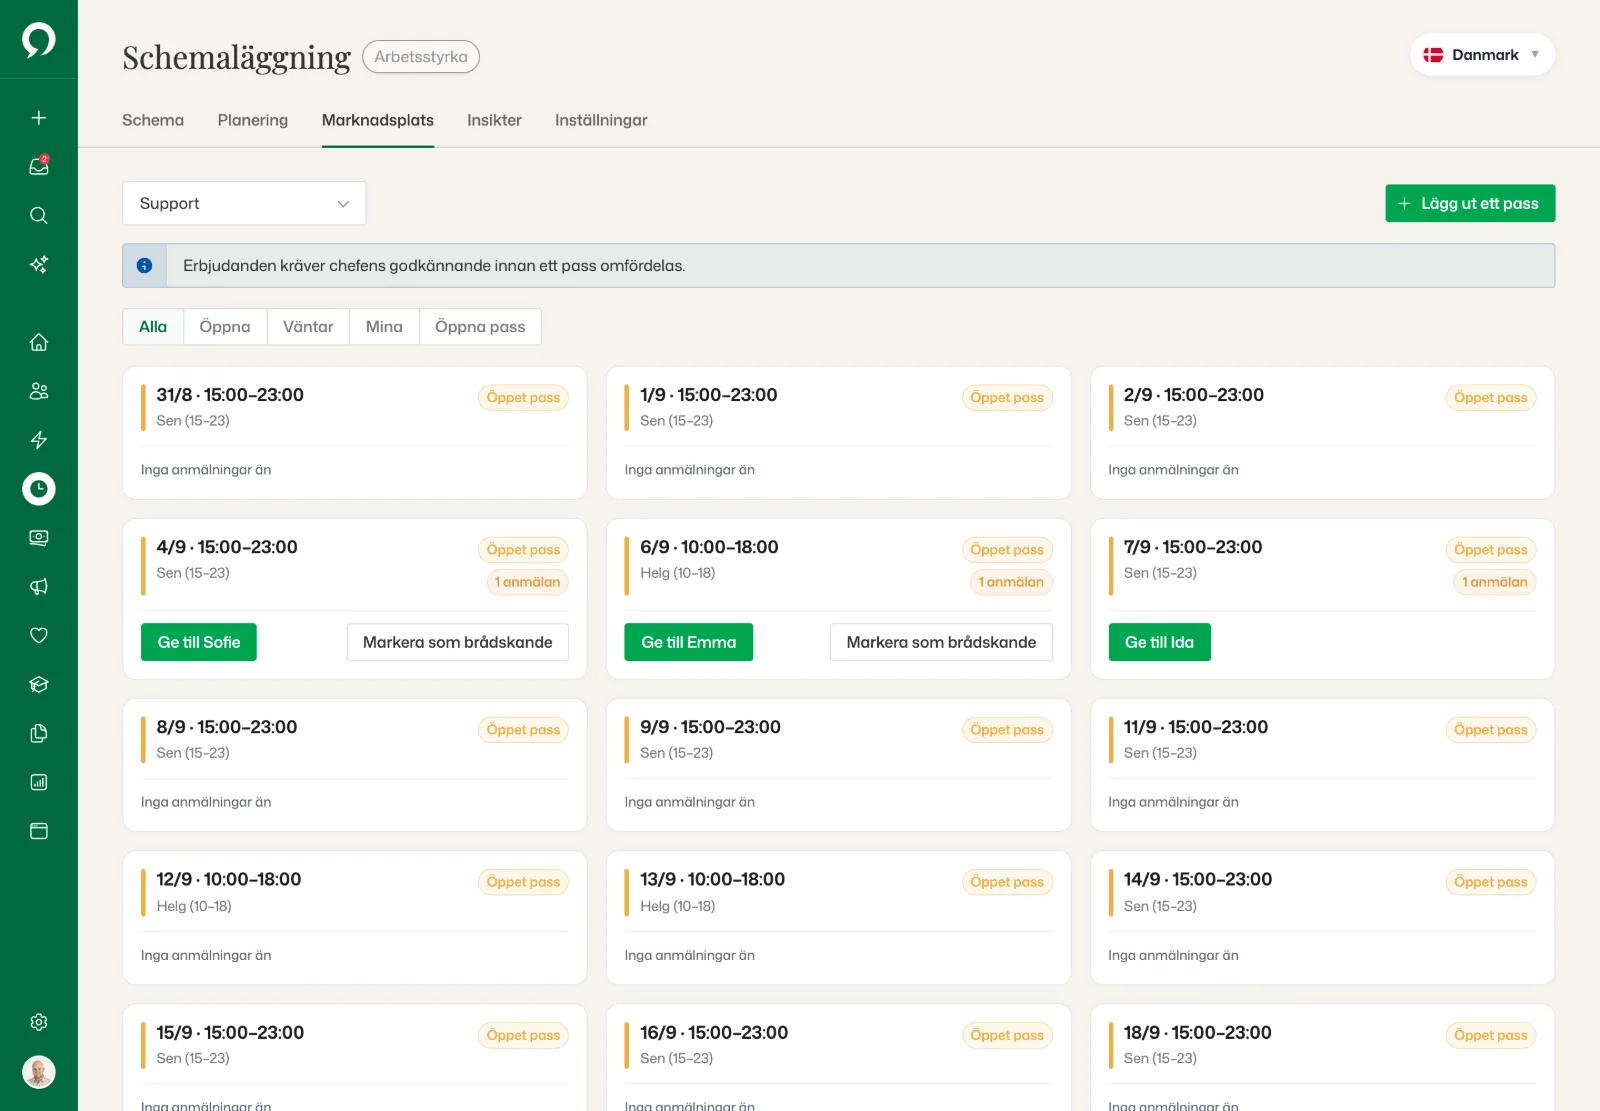Click the search magnifier in sidebar
The width and height of the screenshot is (1600, 1111).
pyautogui.click(x=39, y=215)
